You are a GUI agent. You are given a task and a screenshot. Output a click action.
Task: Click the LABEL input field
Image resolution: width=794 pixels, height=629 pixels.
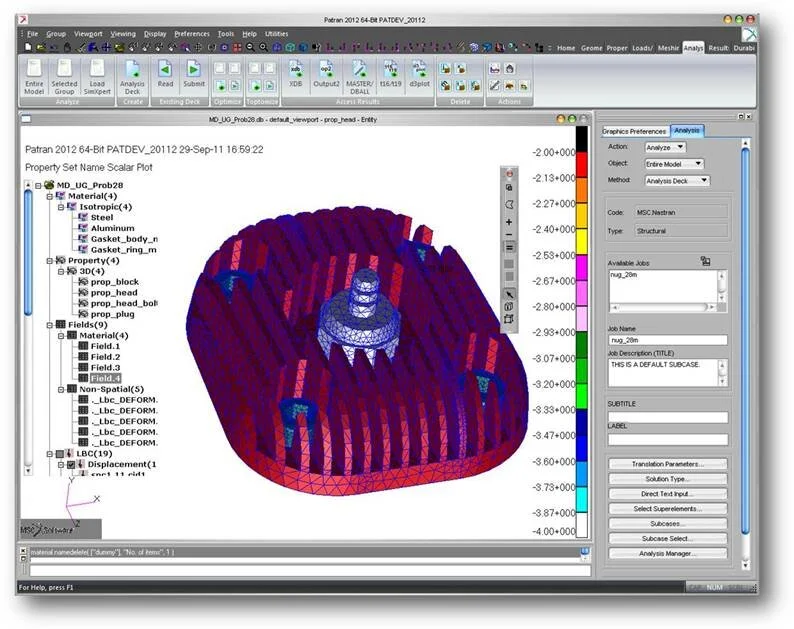click(668, 440)
